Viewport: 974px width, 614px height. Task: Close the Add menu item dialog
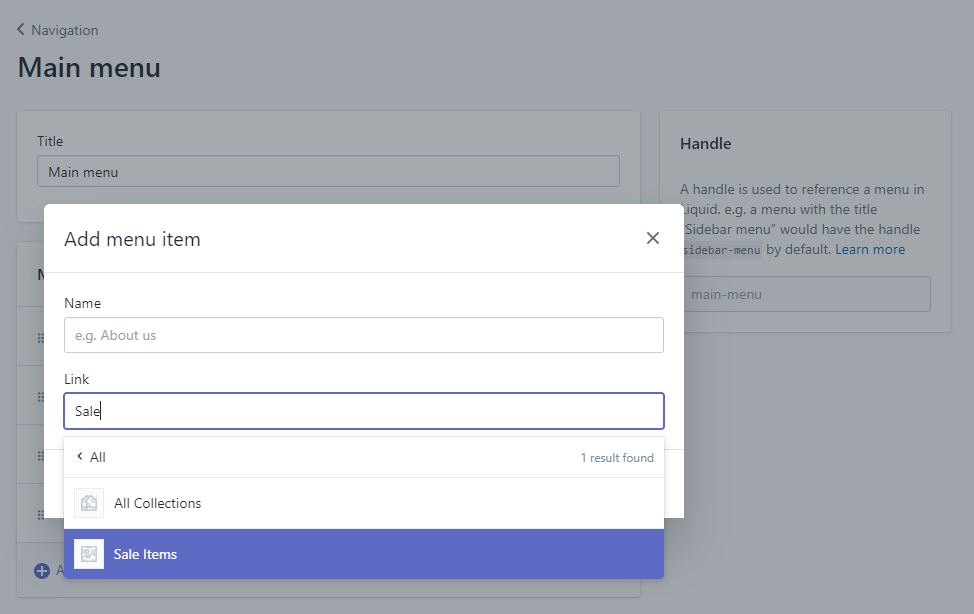[652, 238]
